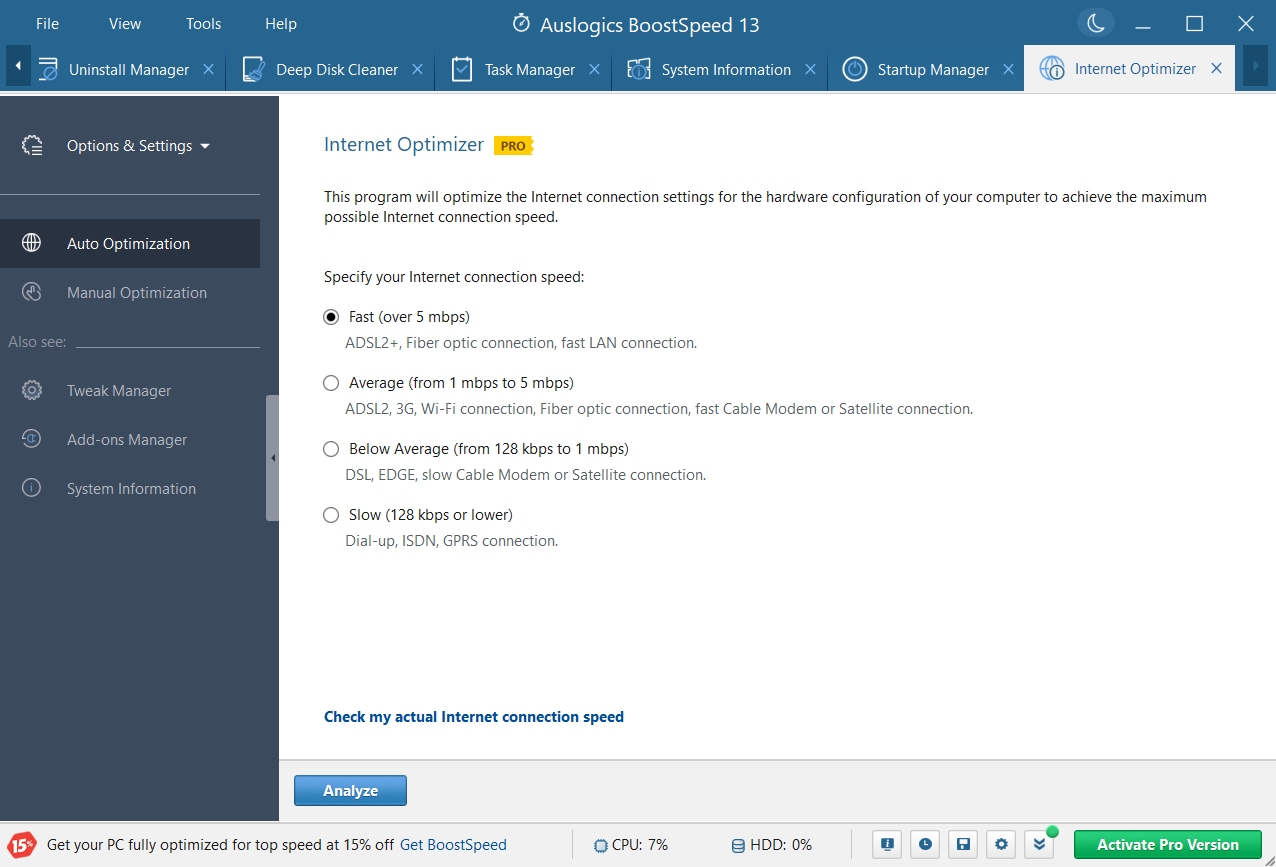Open Manual Optimization in the sidebar
Image resolution: width=1276 pixels, height=867 pixels.
(130, 292)
